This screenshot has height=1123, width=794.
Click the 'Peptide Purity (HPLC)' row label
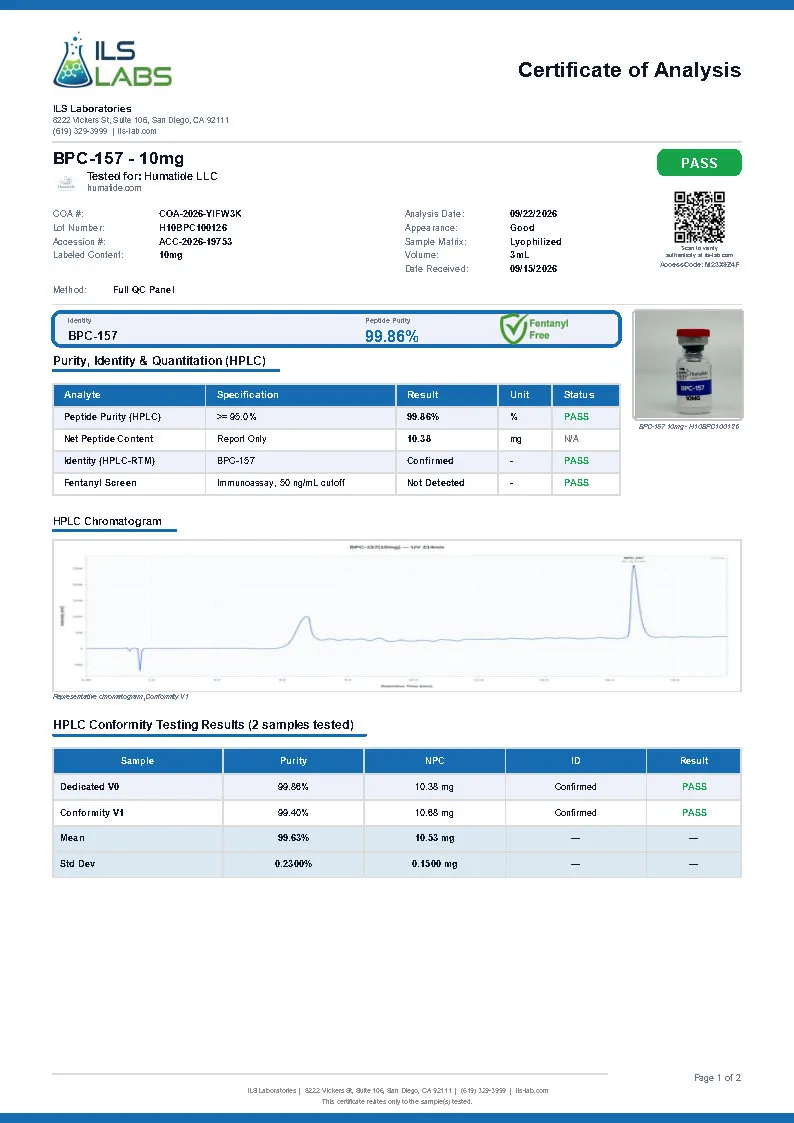pyautogui.click(x=112, y=417)
